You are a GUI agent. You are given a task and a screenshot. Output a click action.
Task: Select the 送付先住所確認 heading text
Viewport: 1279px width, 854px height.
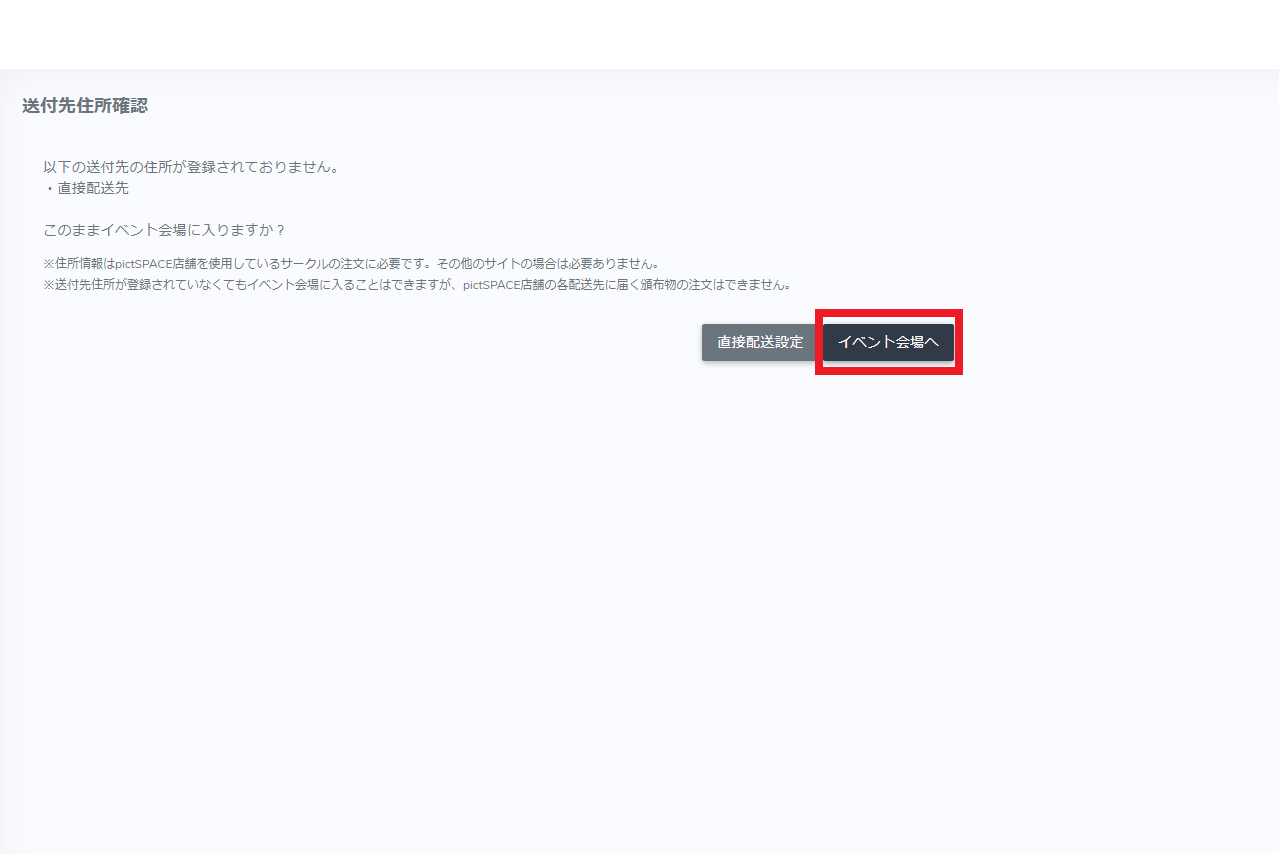pyautogui.click(x=85, y=106)
